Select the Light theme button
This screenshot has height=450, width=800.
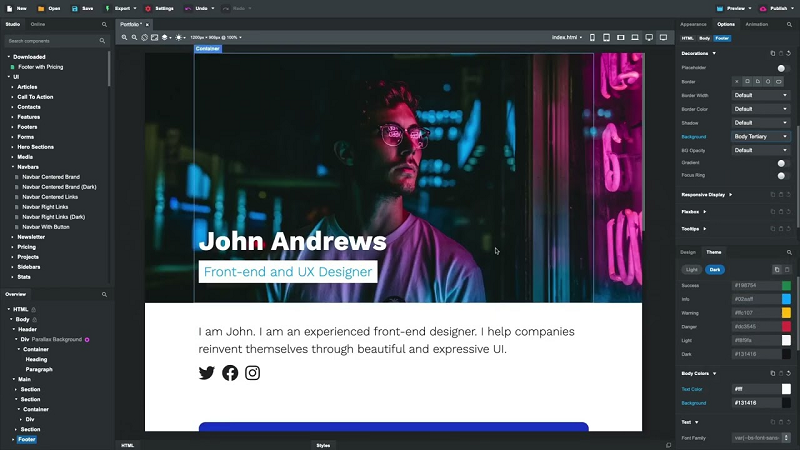[x=692, y=270]
